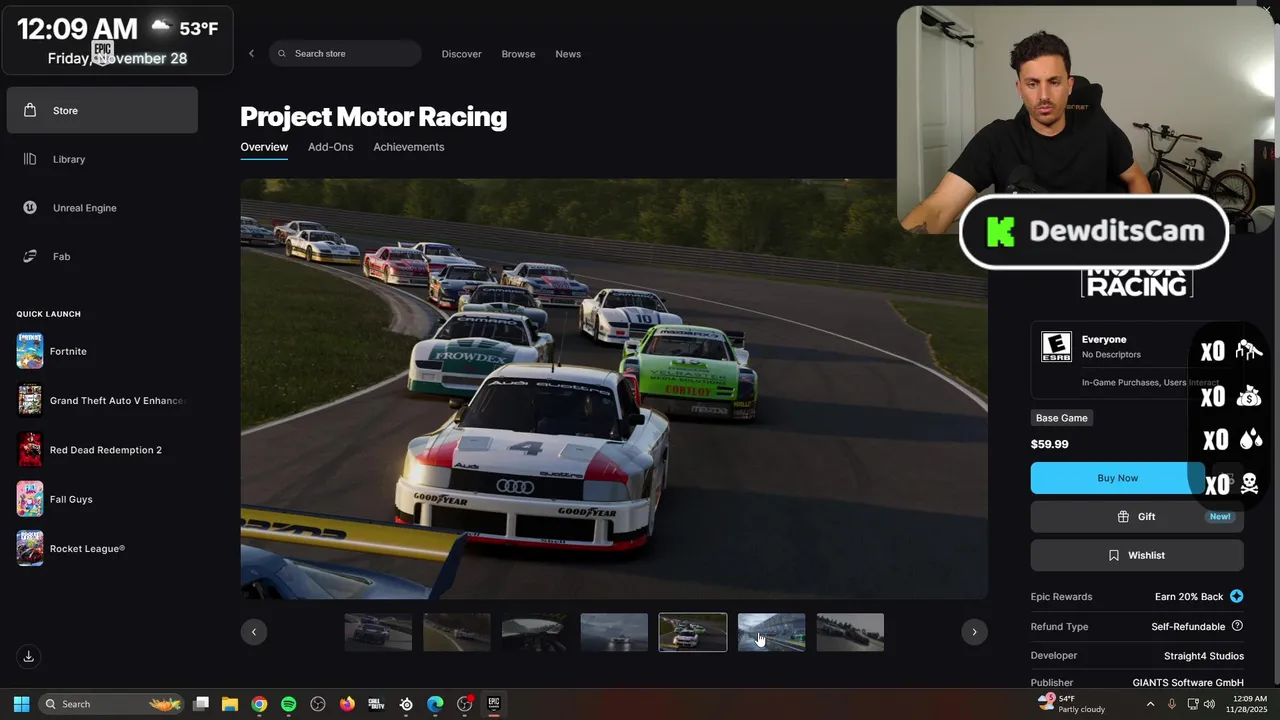Click the Self-Refundable help icon

pos(1237,626)
